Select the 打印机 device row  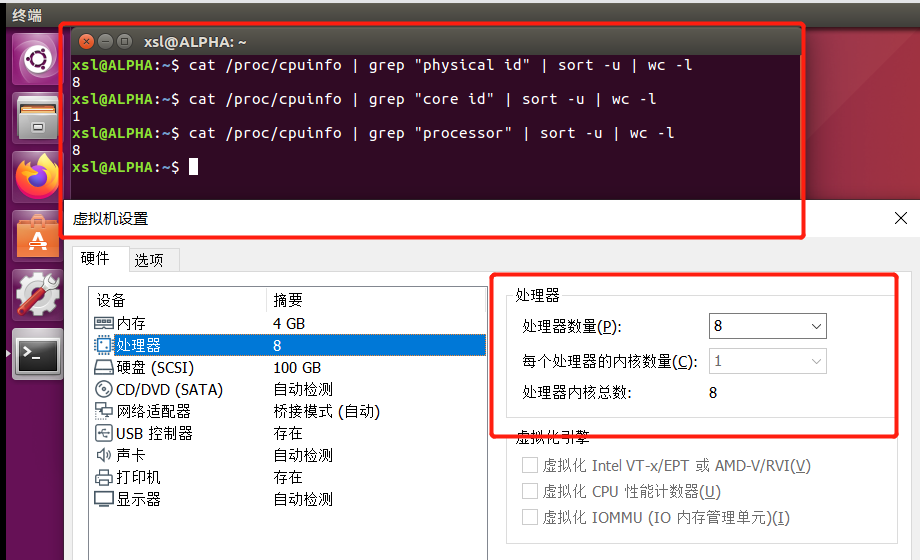[x=288, y=477]
